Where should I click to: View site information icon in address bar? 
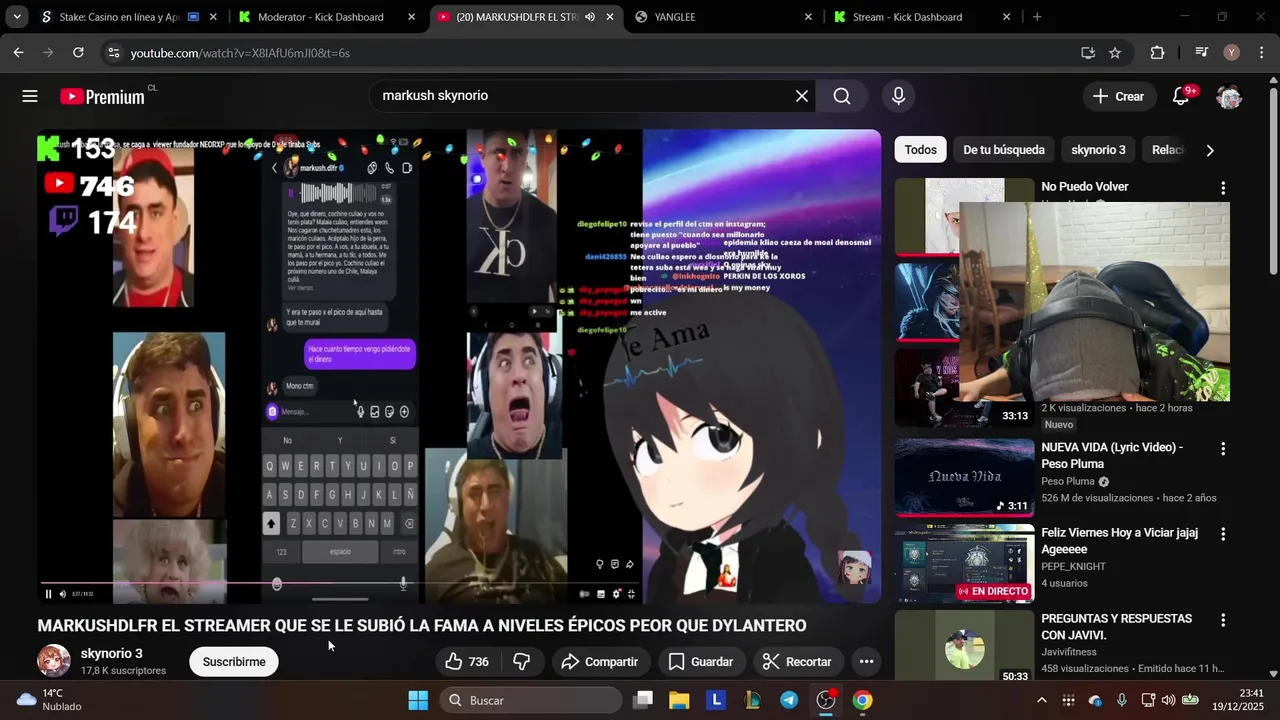click(x=113, y=53)
